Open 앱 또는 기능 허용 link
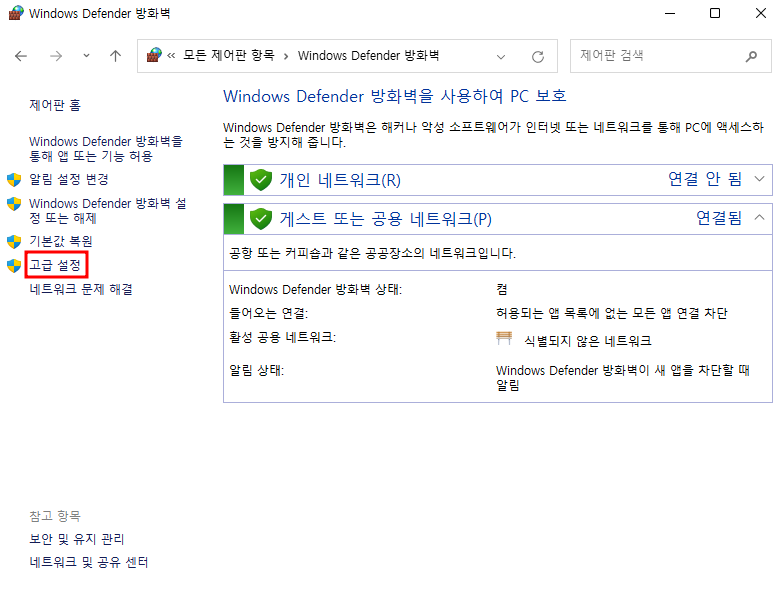The image size is (784, 589). (x=106, y=148)
